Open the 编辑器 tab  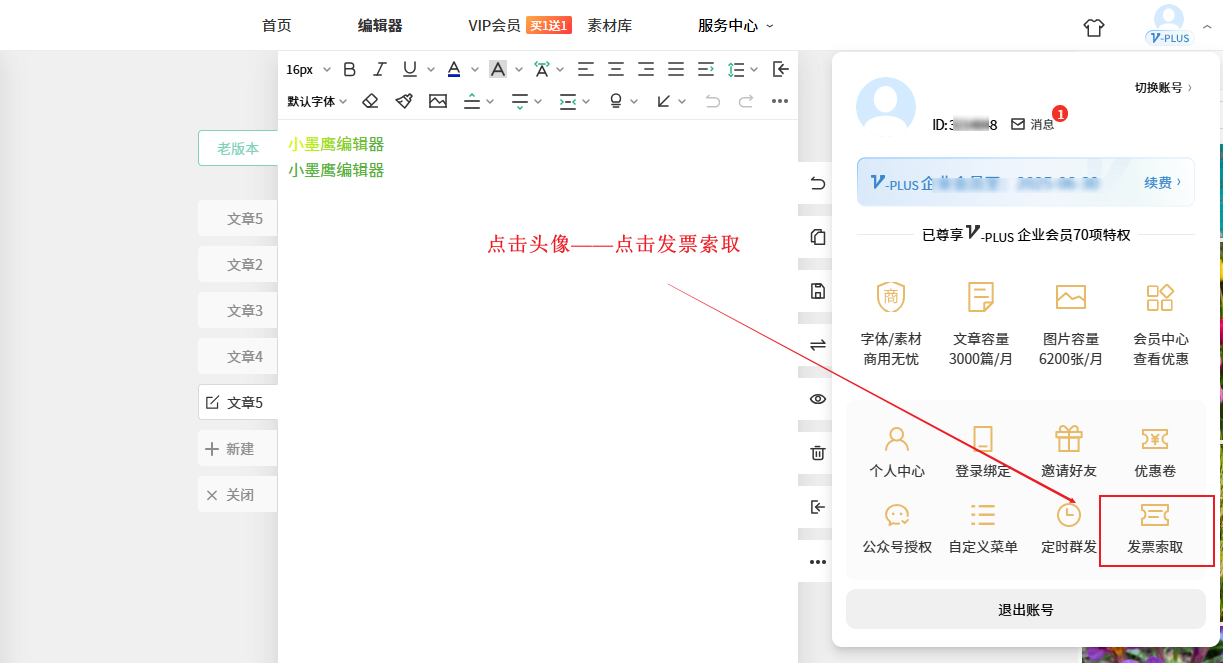[x=380, y=26]
